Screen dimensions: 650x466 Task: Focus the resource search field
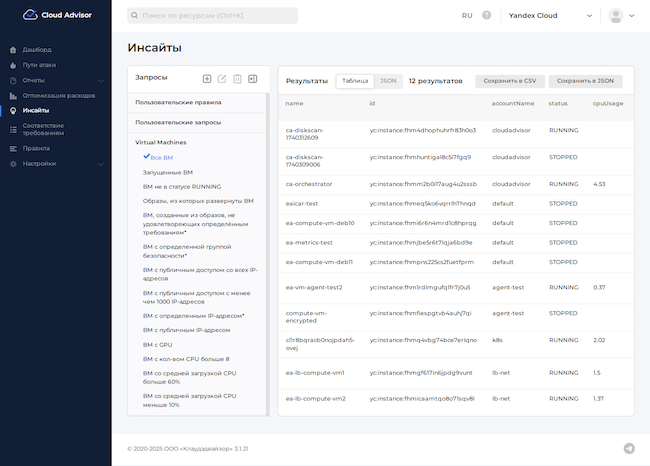(x=213, y=16)
